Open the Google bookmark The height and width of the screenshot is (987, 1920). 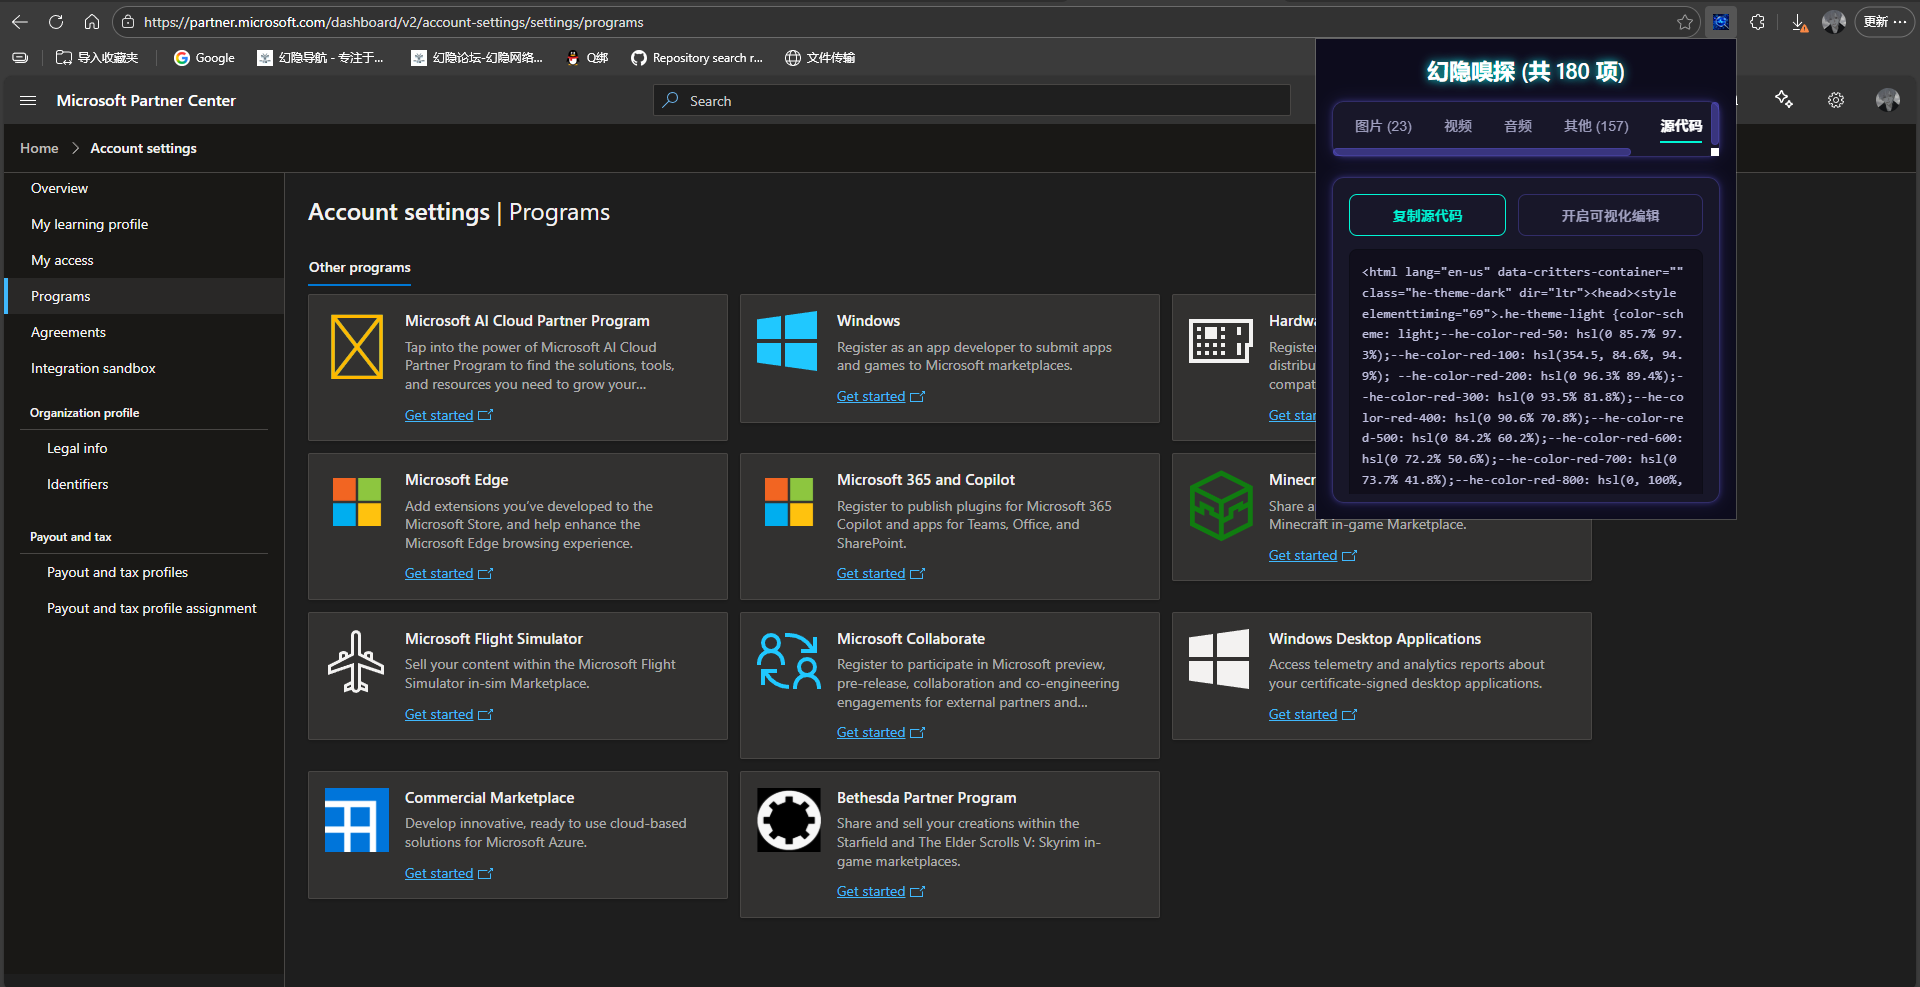(205, 58)
